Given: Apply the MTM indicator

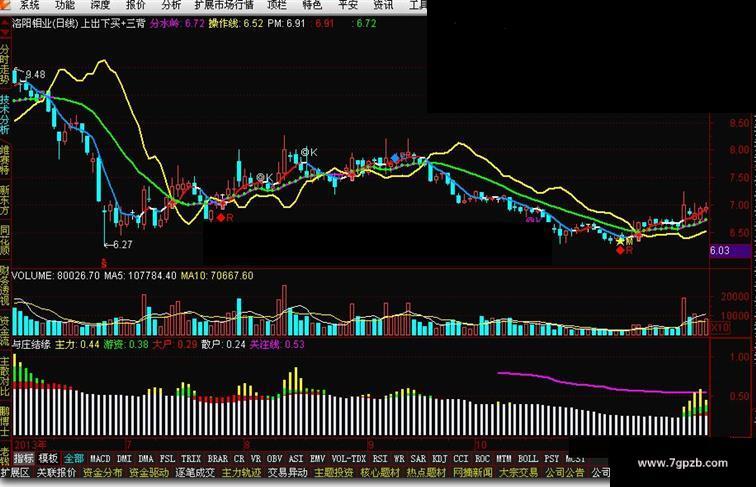Looking at the screenshot, I should 504,458.
